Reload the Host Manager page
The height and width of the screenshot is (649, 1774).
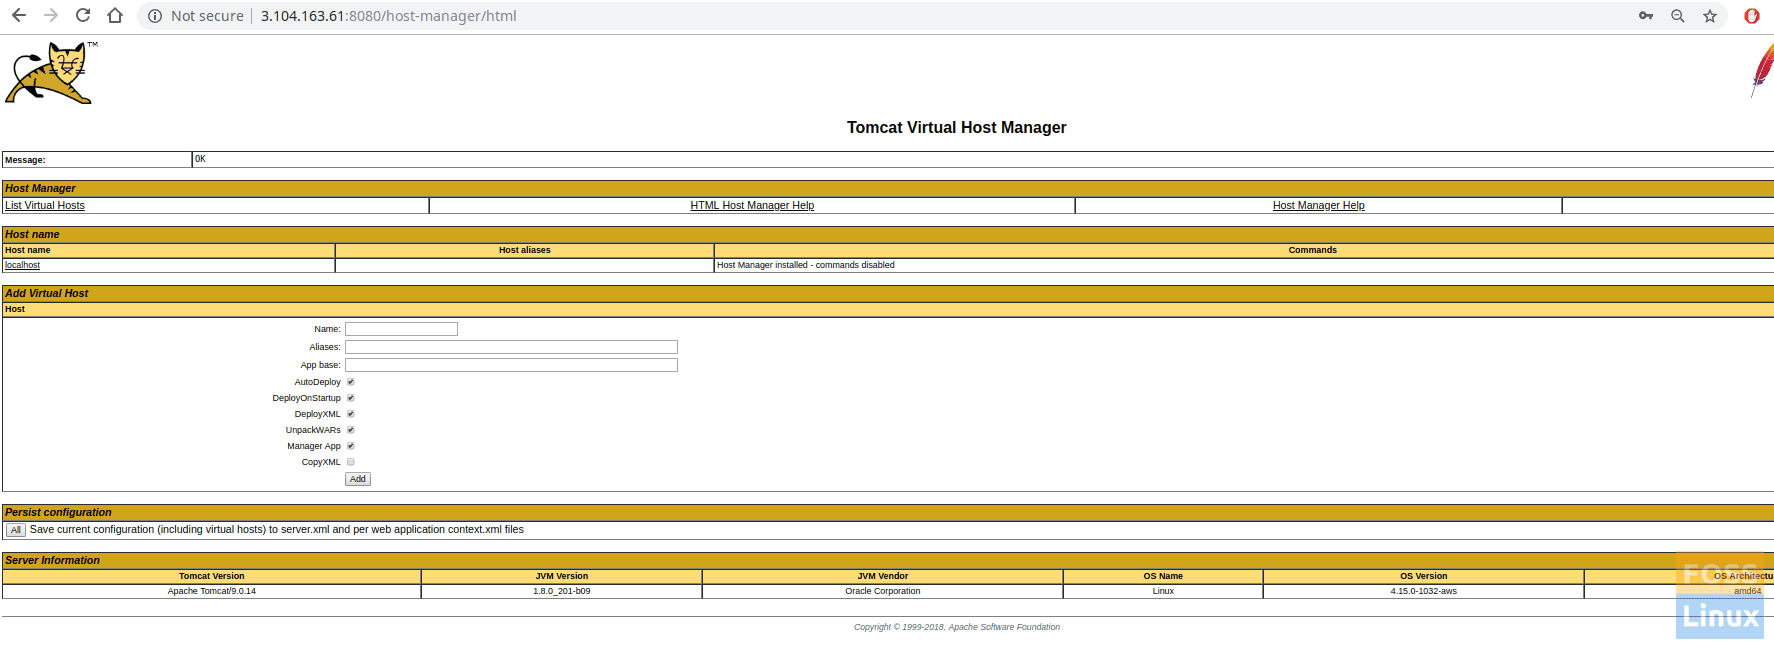[x=83, y=16]
